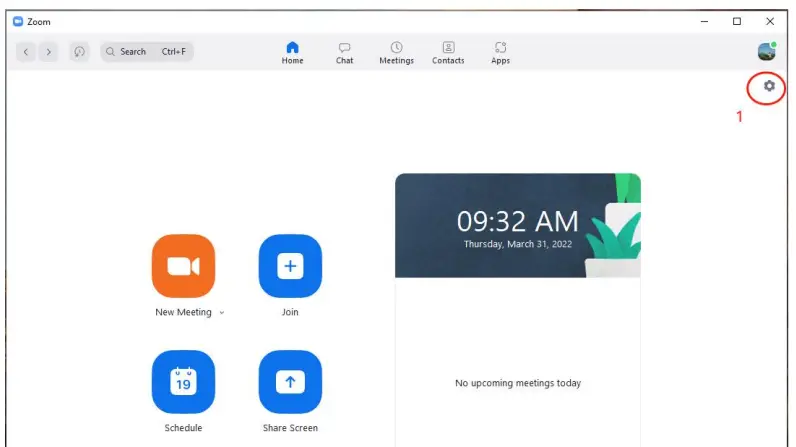Click the magnifier icon in the search box

coord(110,52)
